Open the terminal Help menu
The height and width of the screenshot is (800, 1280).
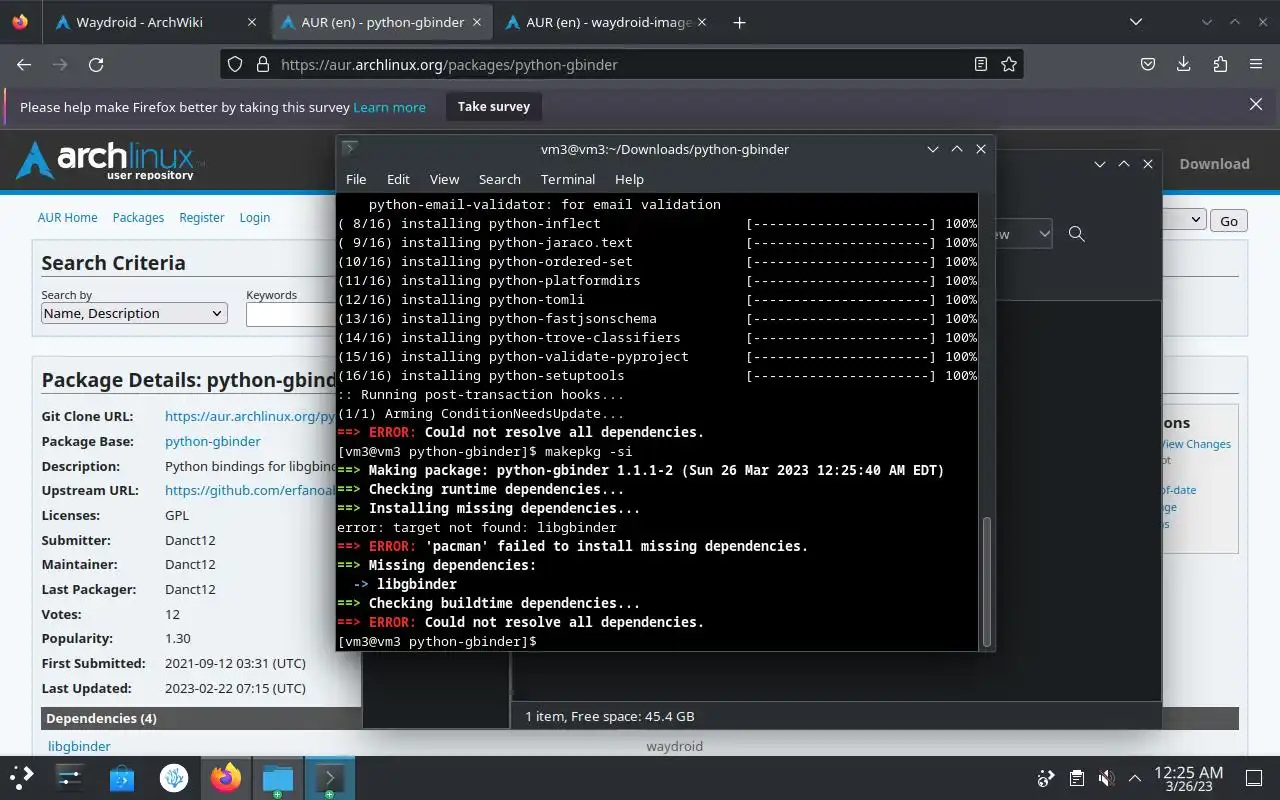[x=629, y=179]
